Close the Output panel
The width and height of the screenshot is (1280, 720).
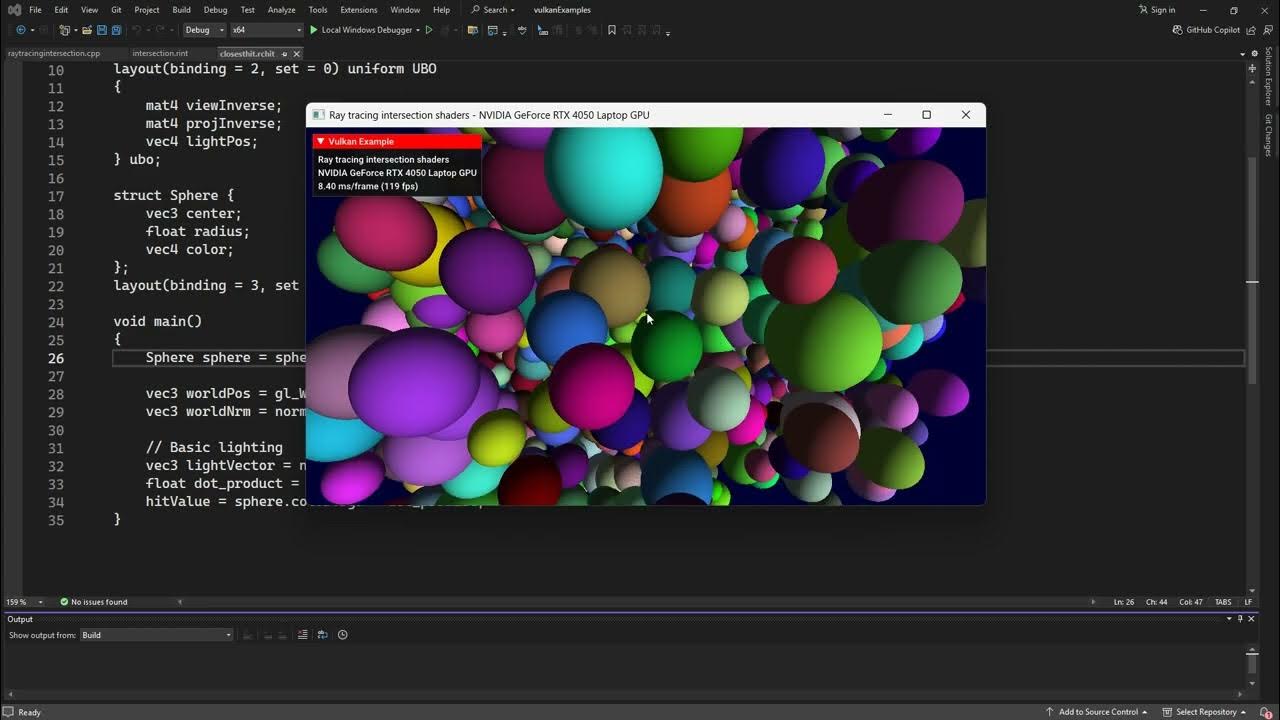(1253, 619)
